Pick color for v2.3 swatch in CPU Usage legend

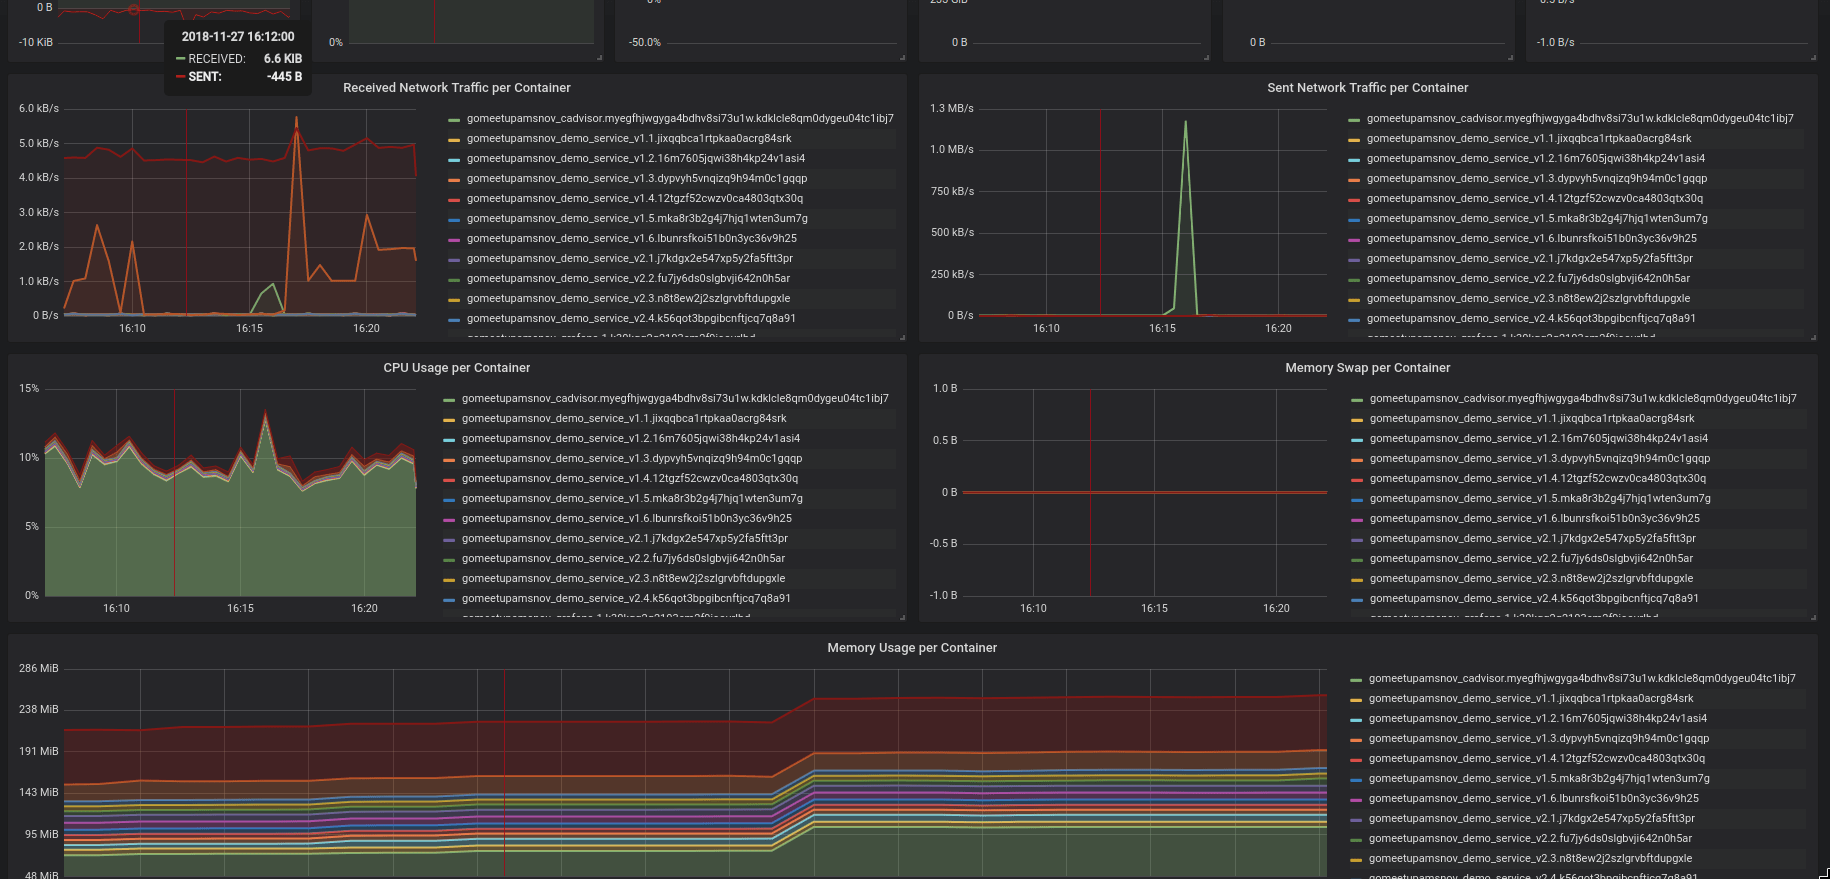coord(449,579)
